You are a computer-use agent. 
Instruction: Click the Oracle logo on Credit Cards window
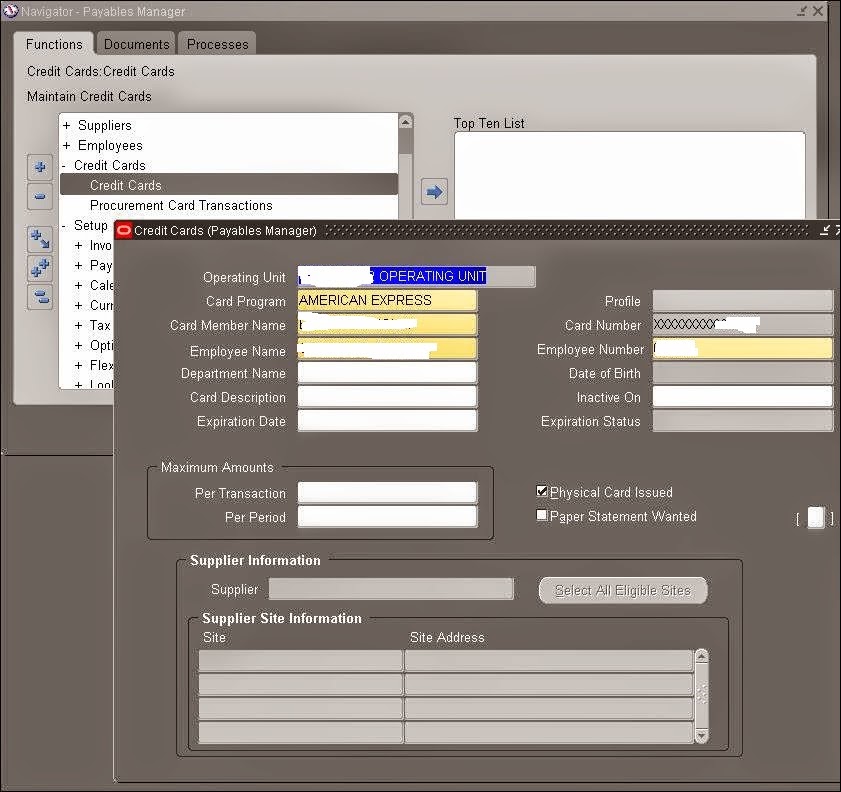pyautogui.click(x=123, y=229)
